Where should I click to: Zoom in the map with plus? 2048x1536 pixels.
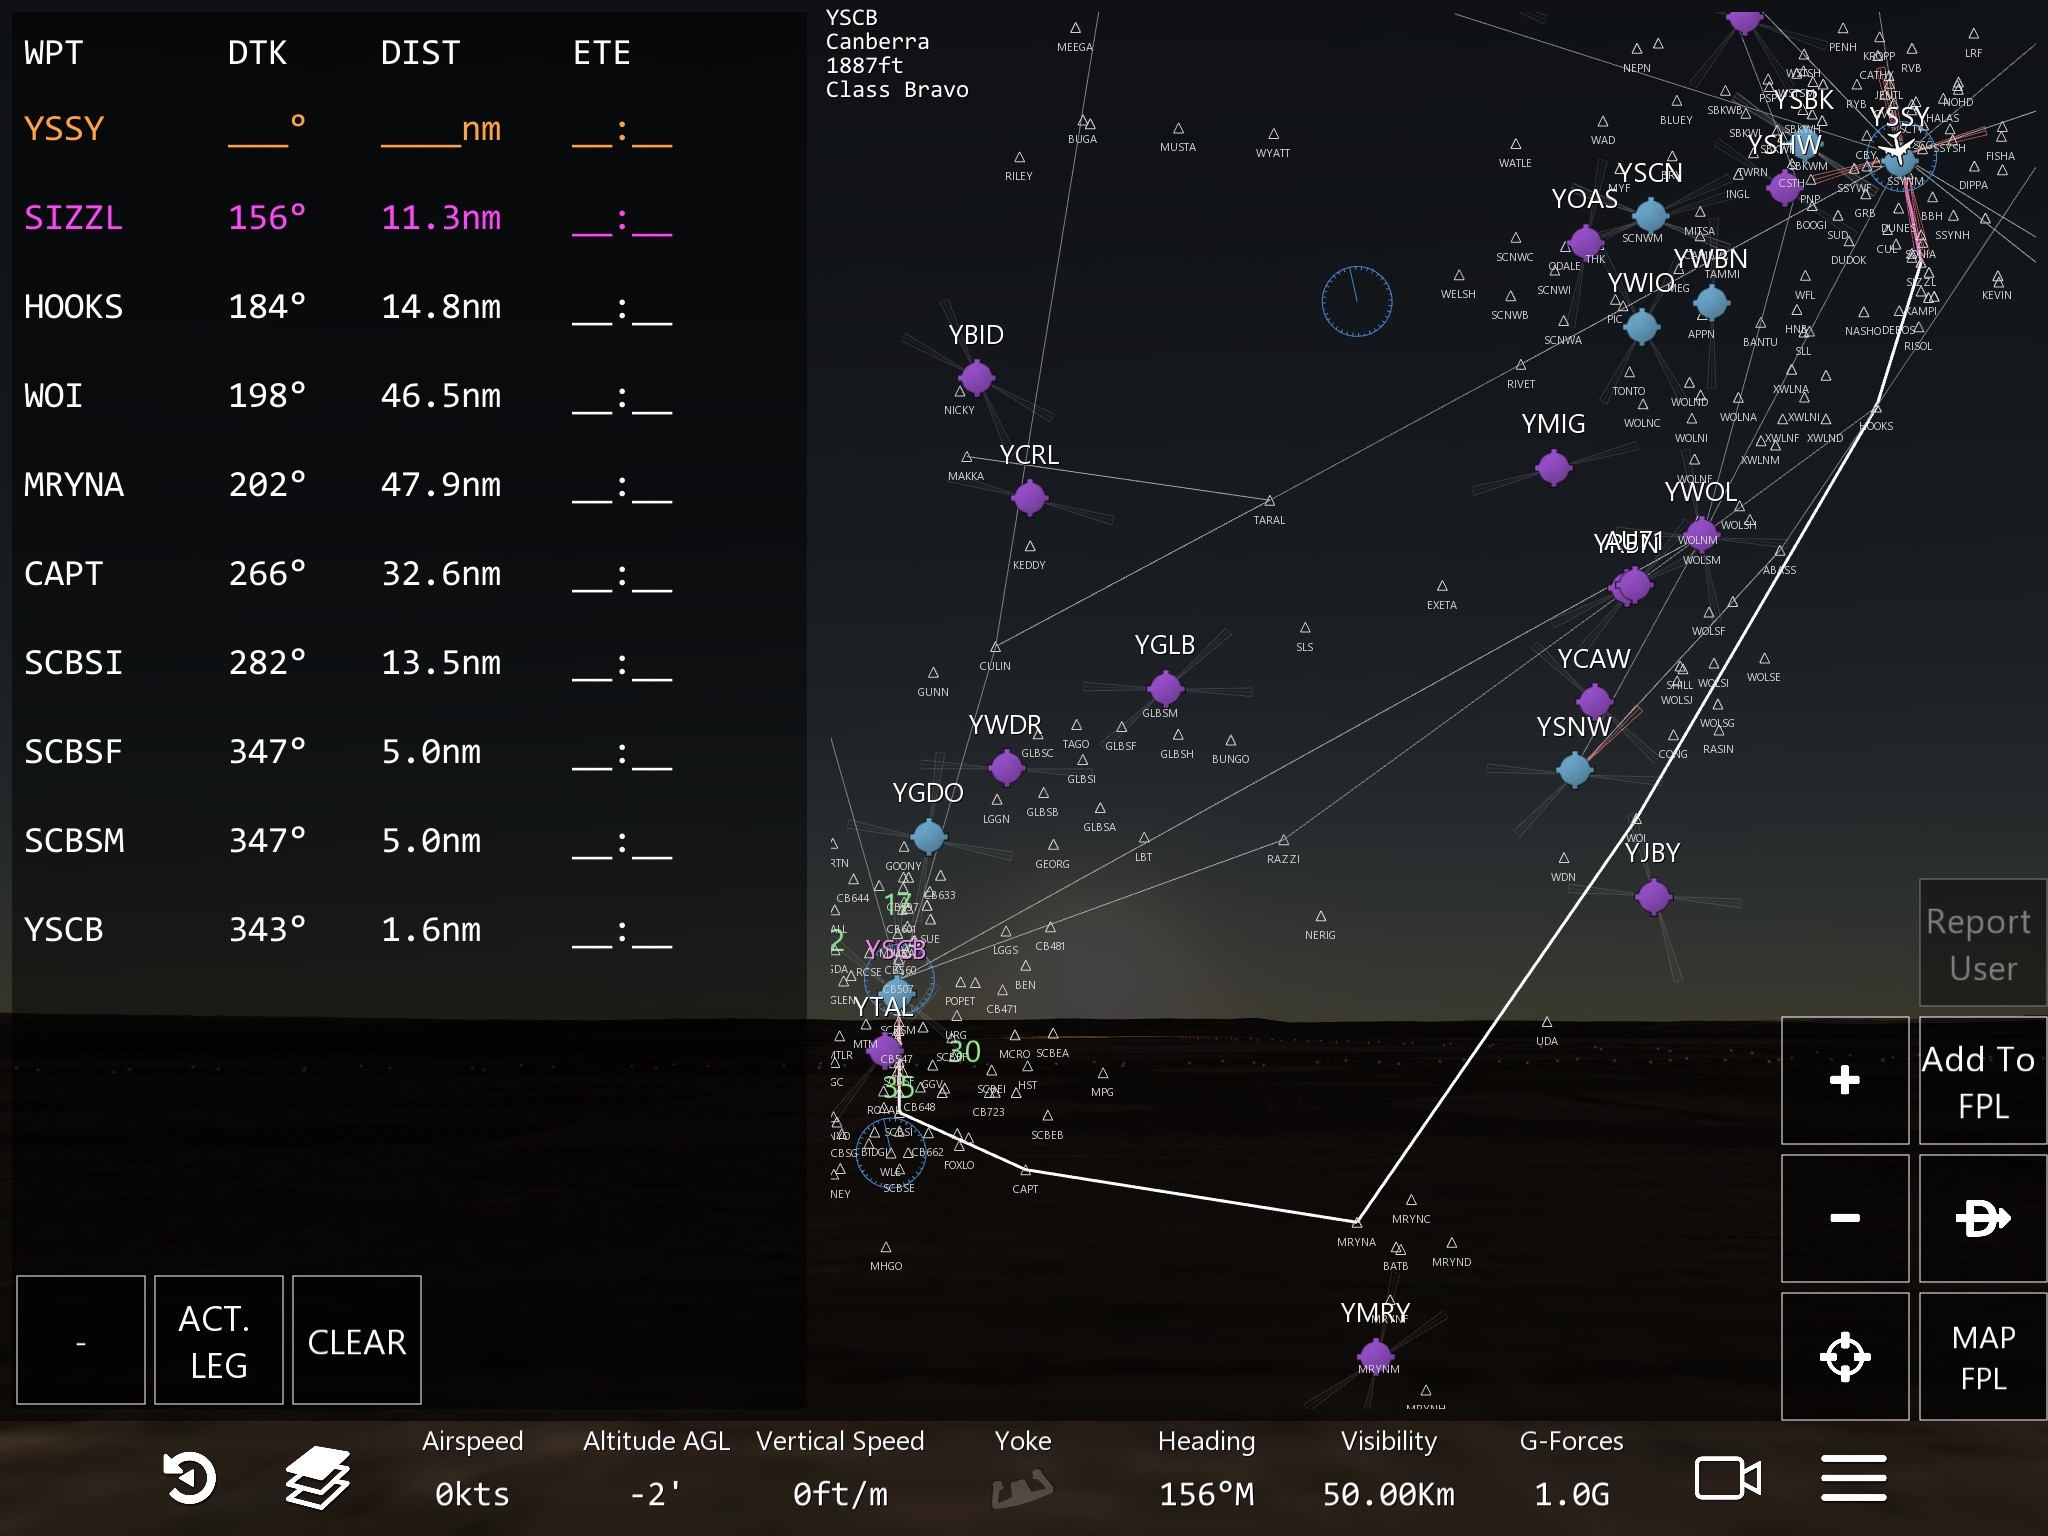tap(1844, 1080)
